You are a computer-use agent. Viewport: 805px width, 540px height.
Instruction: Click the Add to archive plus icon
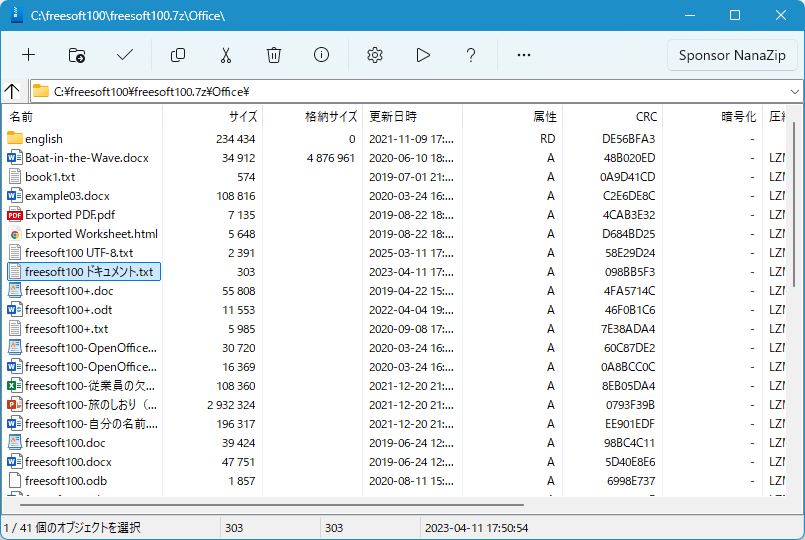[x=29, y=55]
